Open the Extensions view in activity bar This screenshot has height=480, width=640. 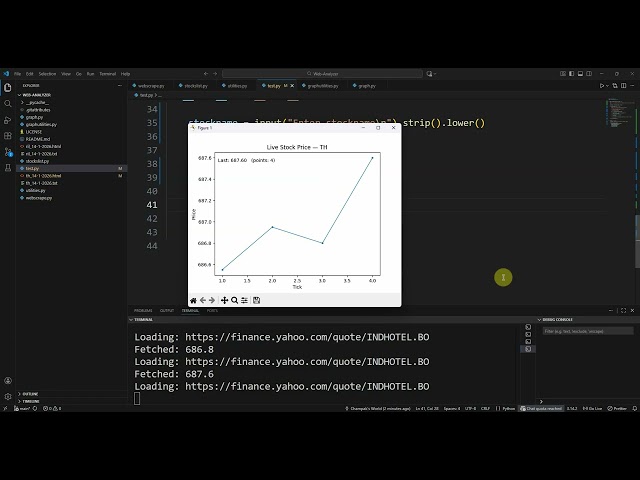point(7,136)
